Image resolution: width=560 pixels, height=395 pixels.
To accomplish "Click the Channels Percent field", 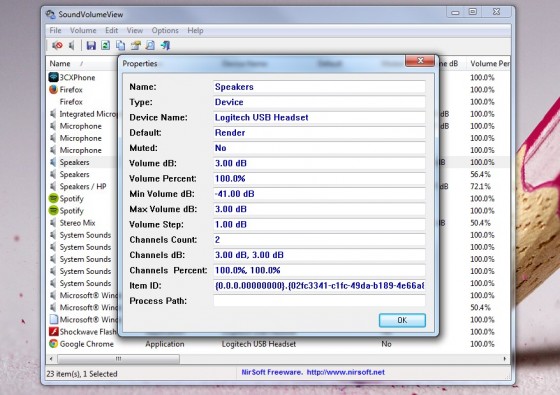I will tap(319, 270).
